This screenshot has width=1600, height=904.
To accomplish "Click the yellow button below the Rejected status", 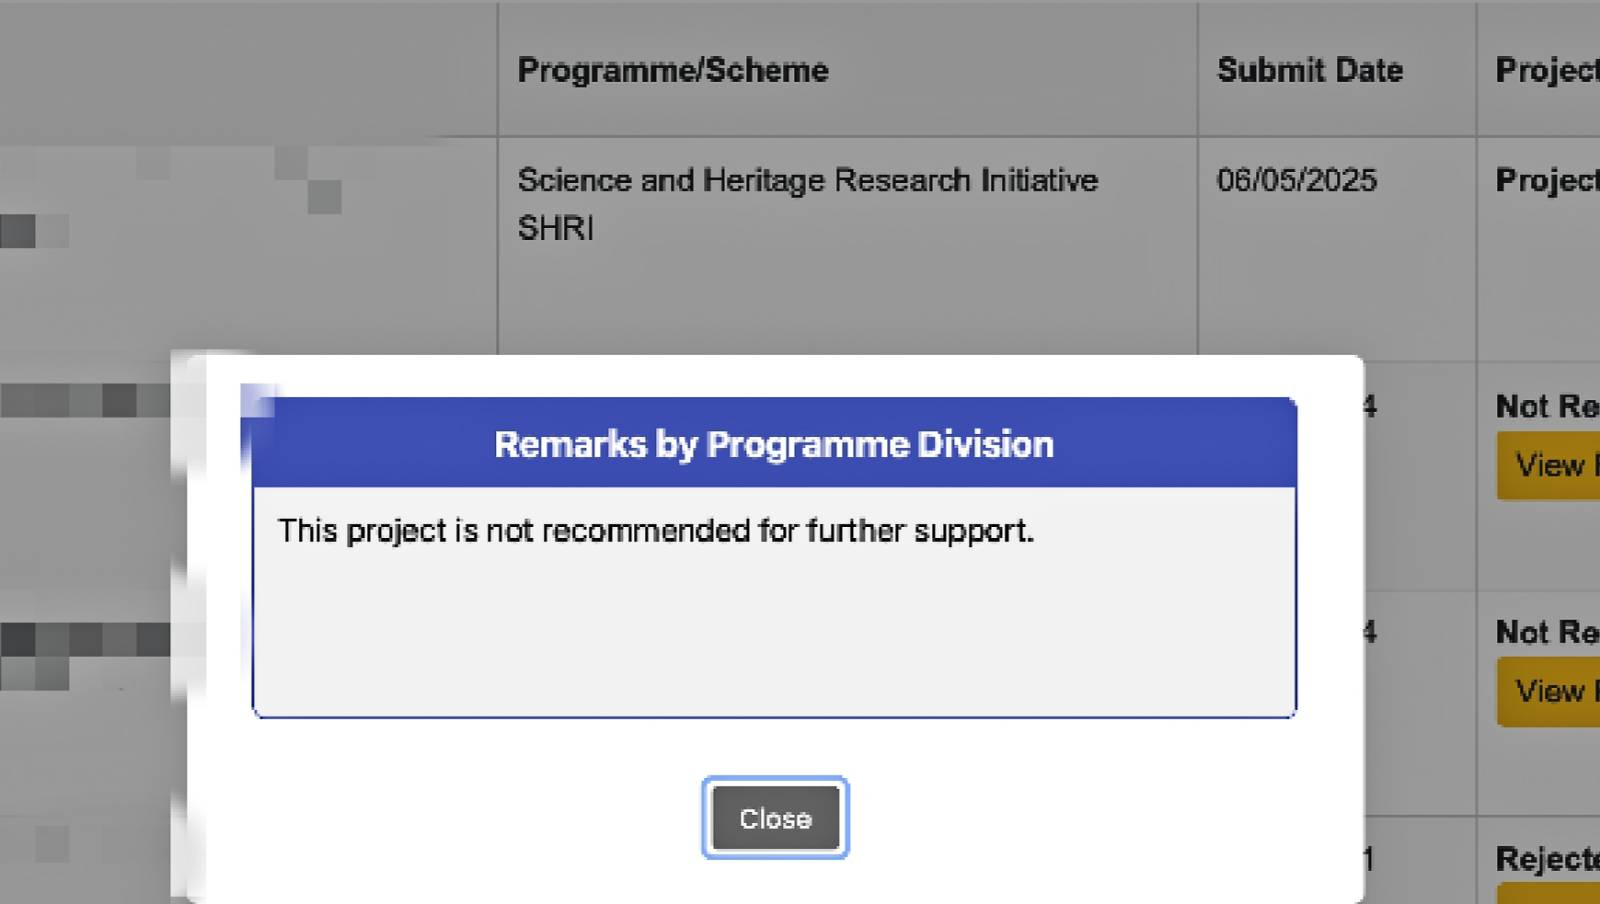I will tap(1548, 893).
